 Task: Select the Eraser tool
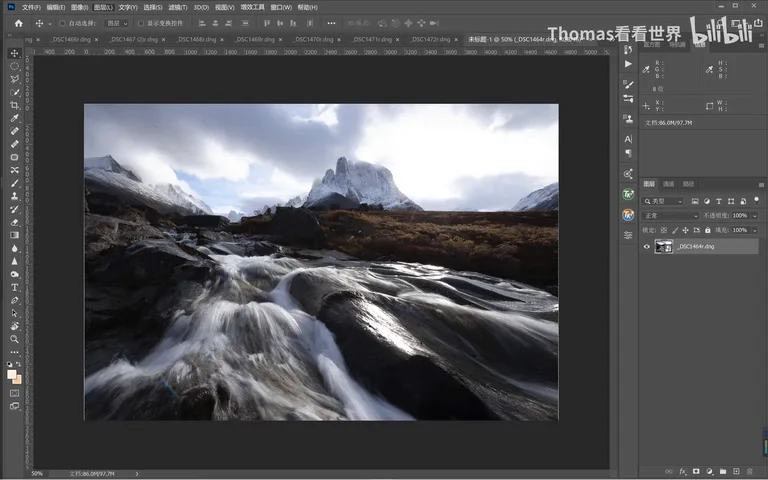(x=15, y=222)
